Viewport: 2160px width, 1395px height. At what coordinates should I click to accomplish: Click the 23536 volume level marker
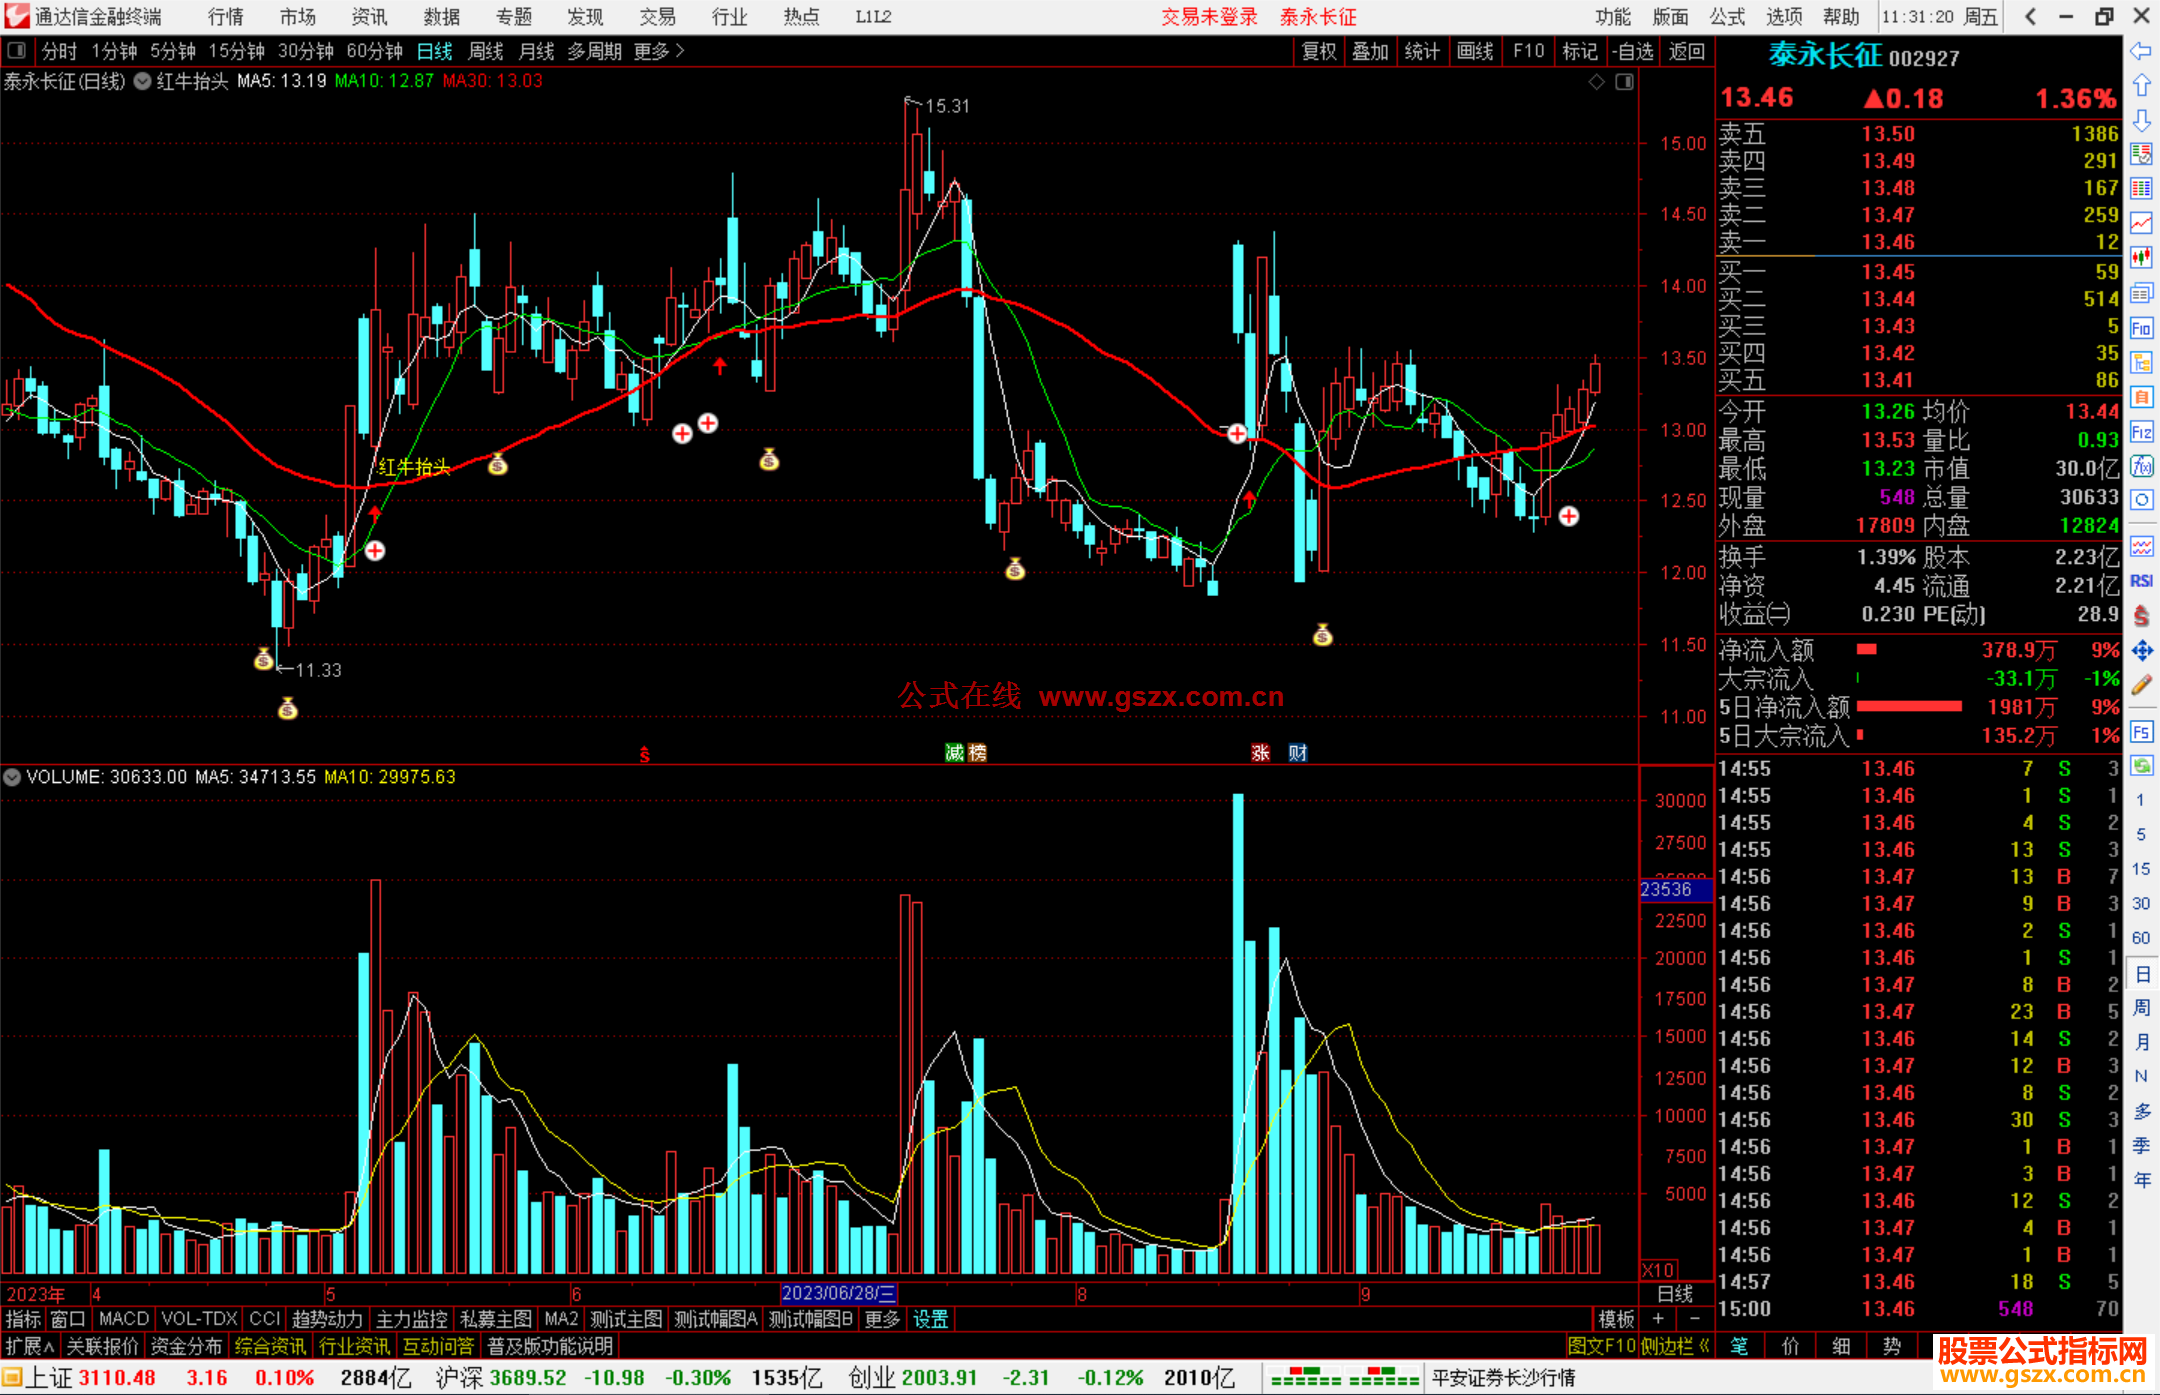[x=1667, y=889]
